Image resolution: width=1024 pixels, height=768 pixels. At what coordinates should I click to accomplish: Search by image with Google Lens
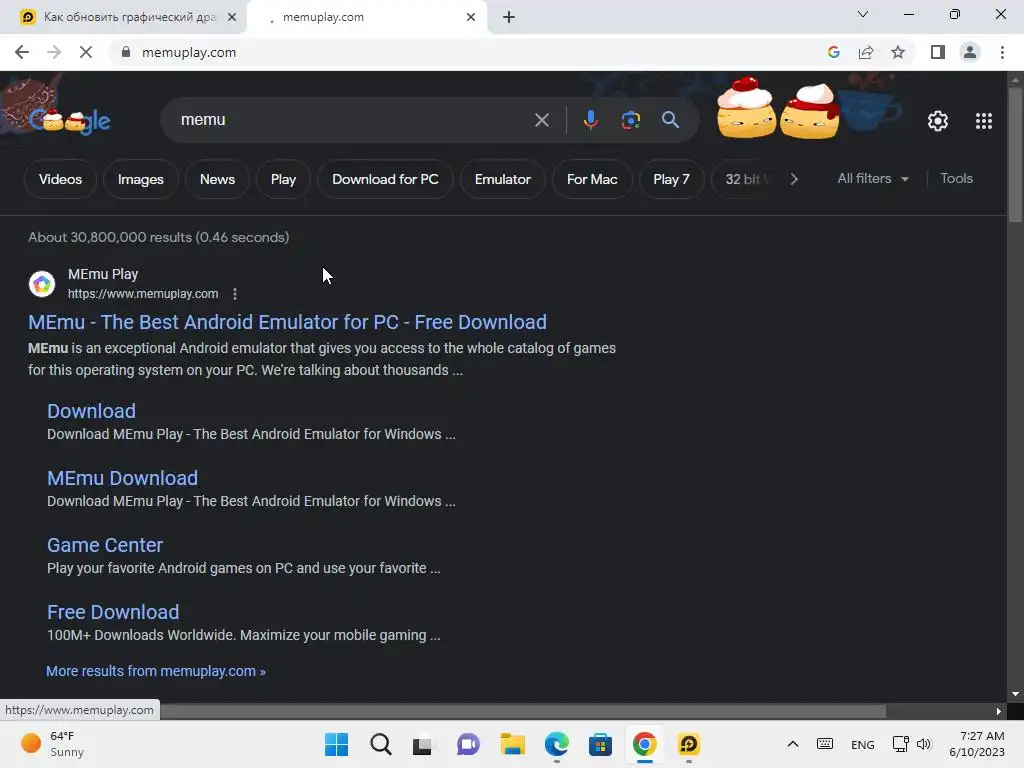(630, 120)
